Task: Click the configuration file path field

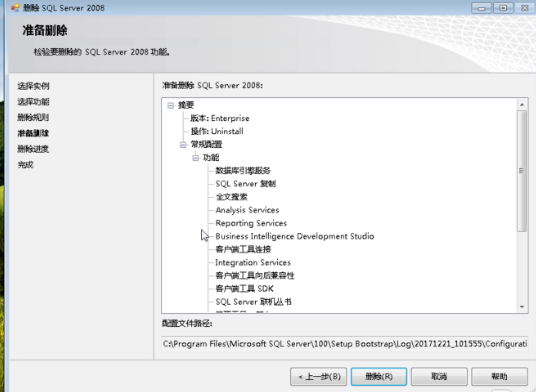Action: click(345, 344)
